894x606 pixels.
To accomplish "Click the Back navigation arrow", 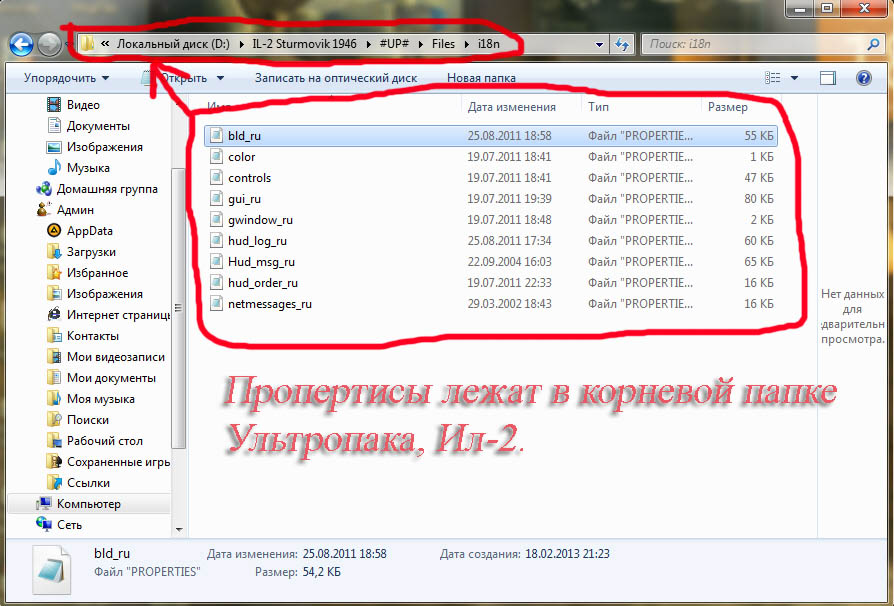I will [x=22, y=44].
